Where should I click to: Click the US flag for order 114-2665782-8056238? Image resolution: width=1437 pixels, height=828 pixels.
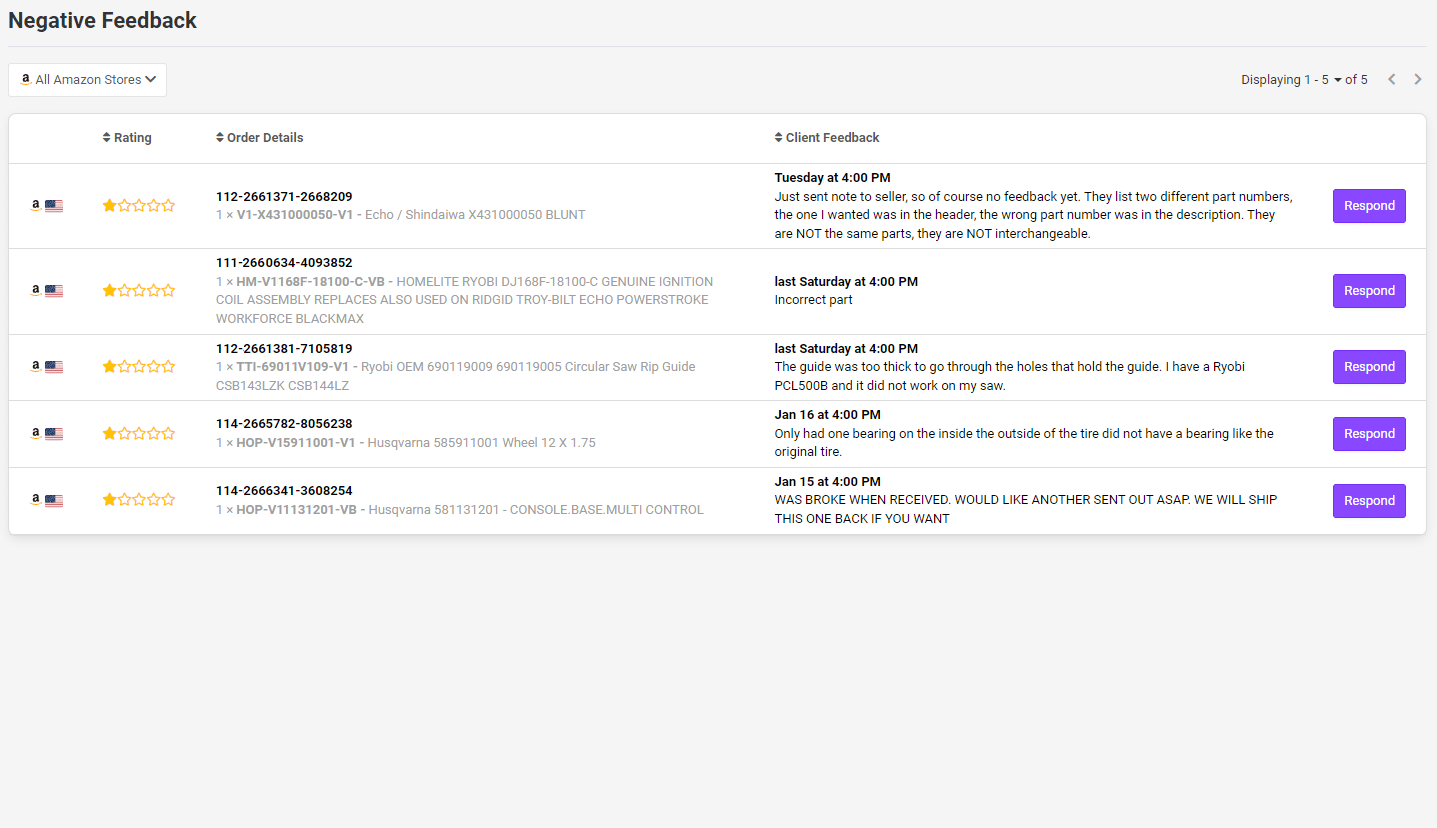pos(54,434)
